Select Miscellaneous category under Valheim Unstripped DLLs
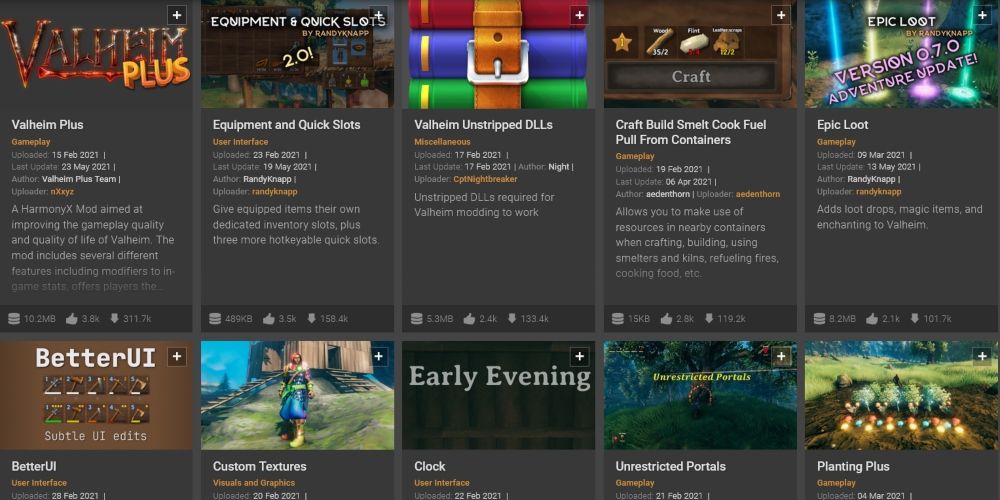The image size is (1000, 500). pos(442,142)
